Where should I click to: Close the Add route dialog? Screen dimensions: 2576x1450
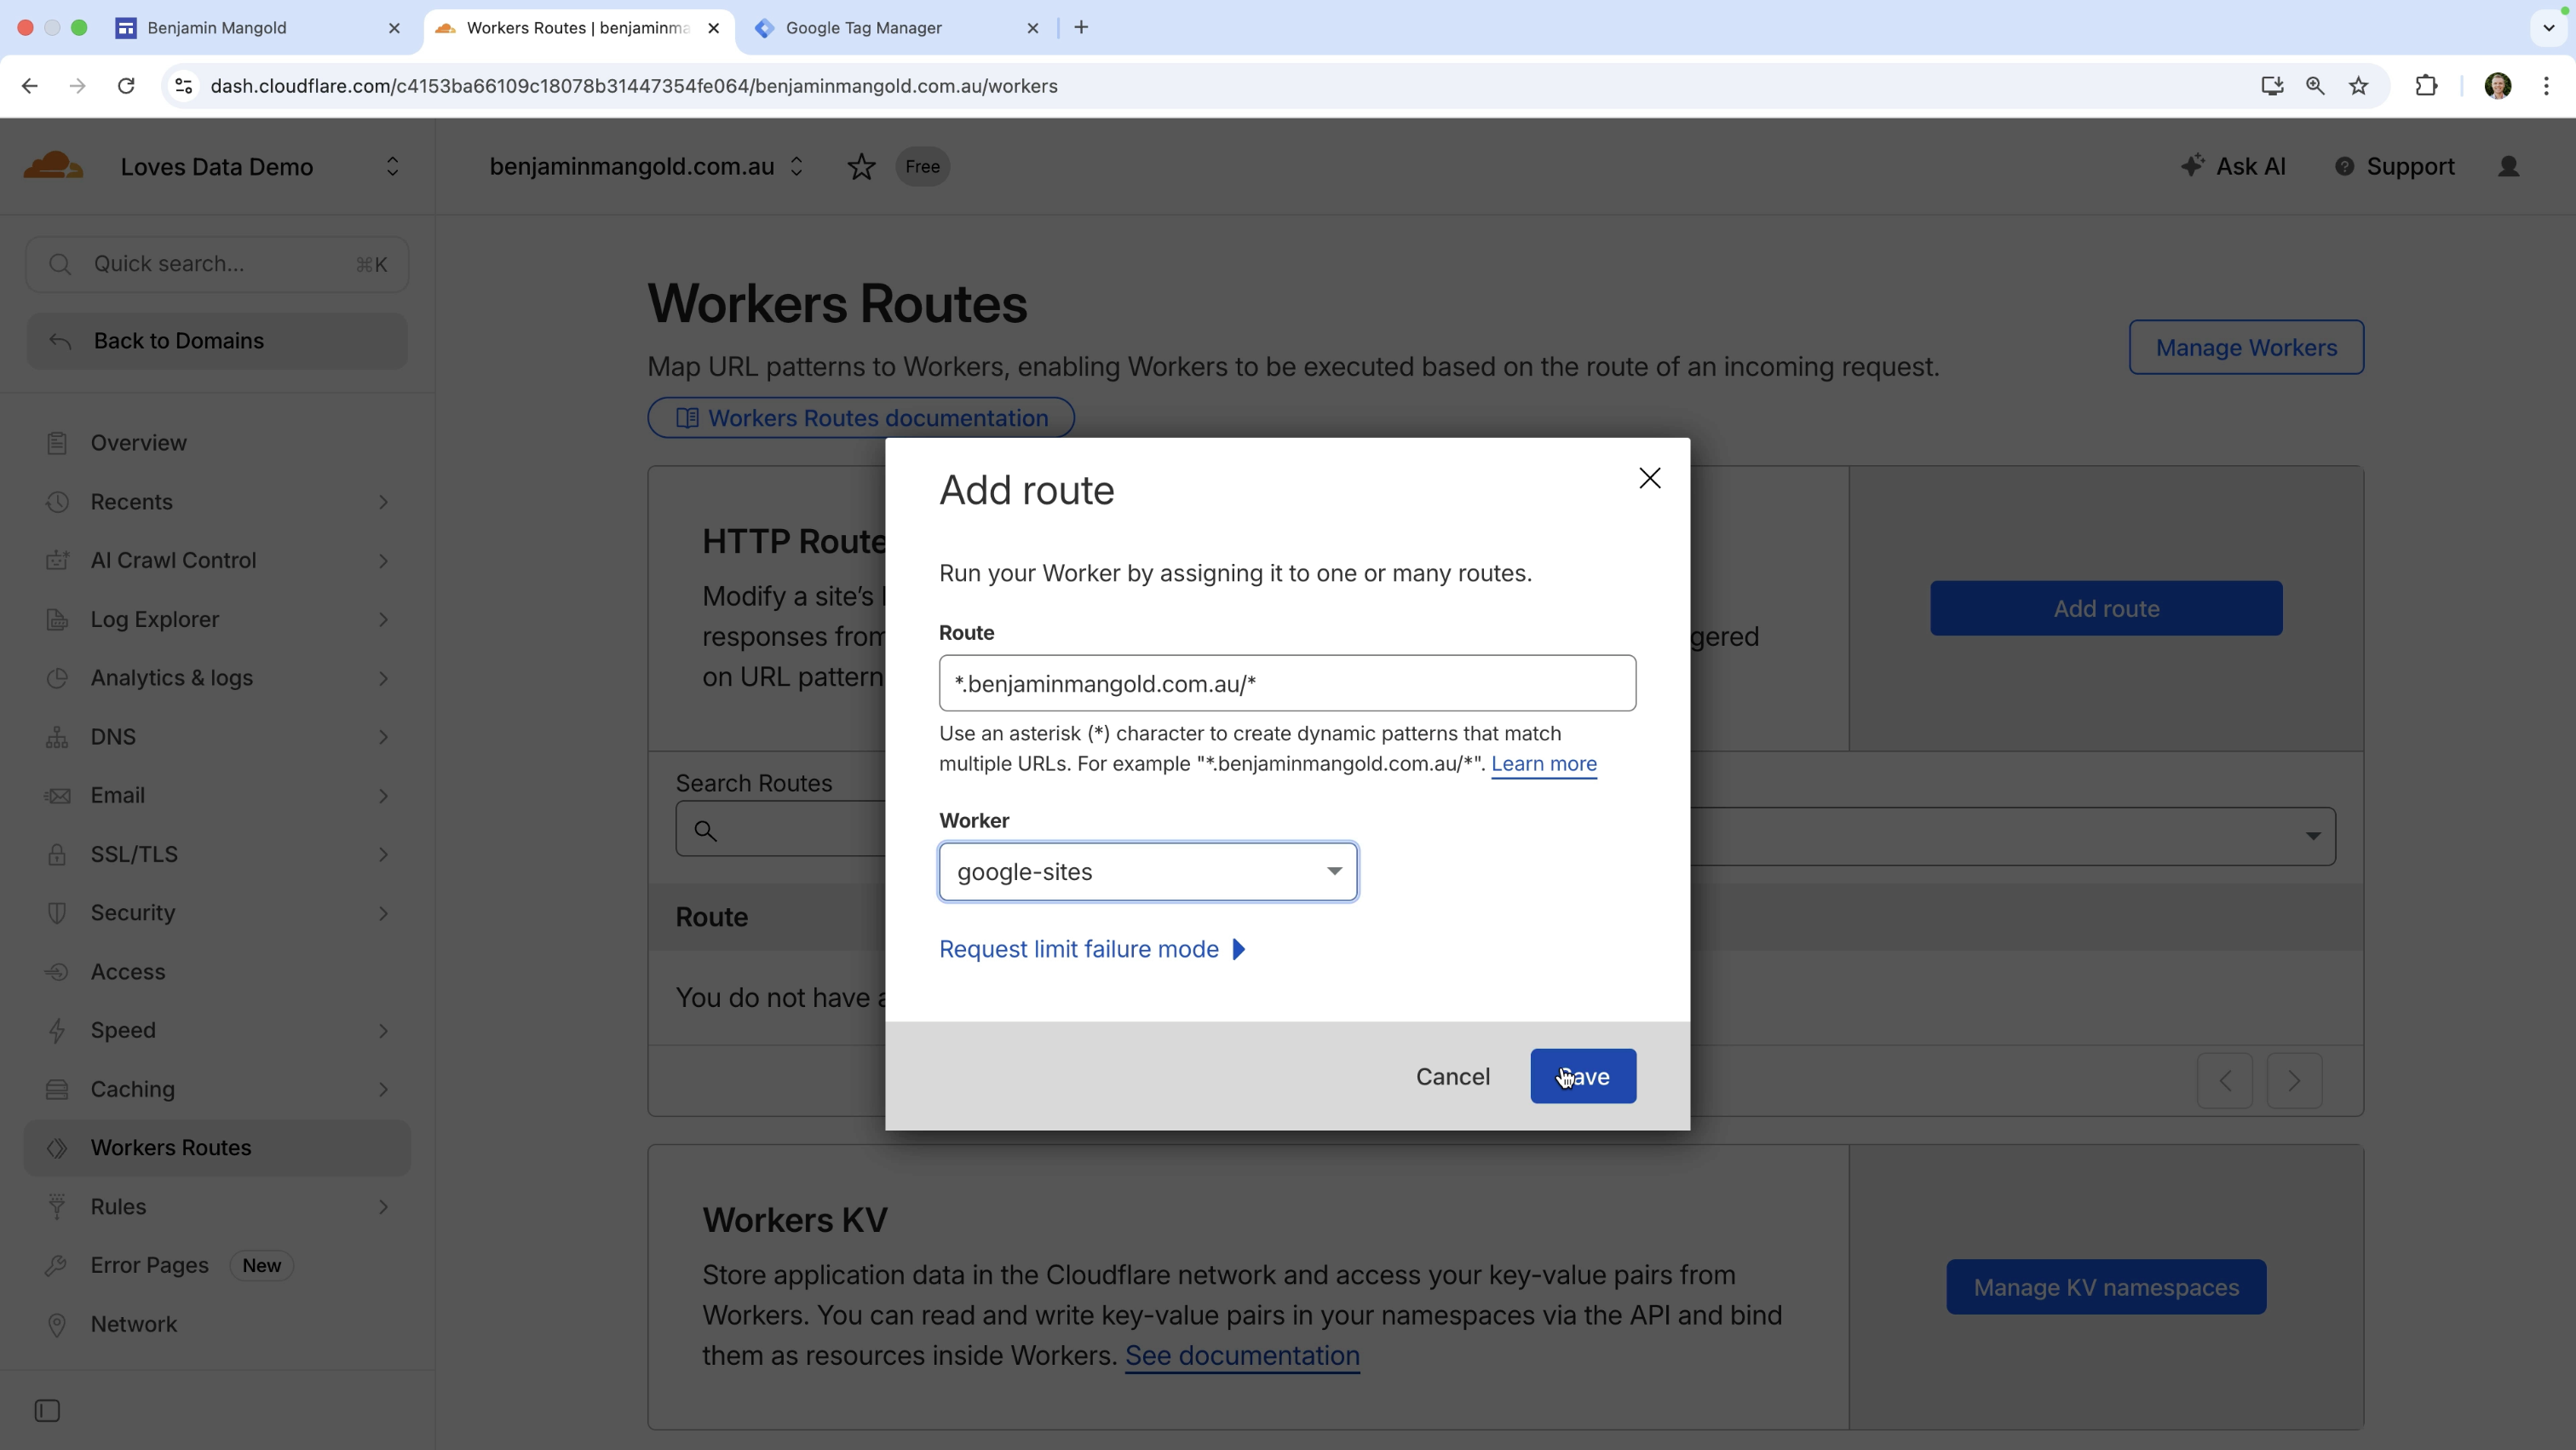point(1650,478)
